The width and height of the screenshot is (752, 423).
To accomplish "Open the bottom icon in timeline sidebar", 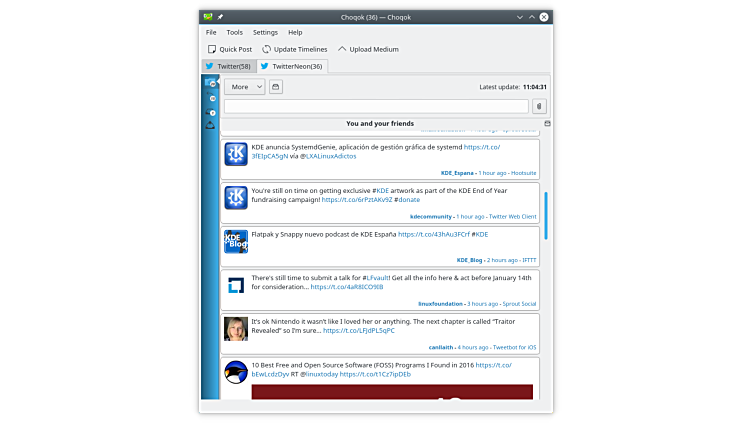I will [210, 126].
